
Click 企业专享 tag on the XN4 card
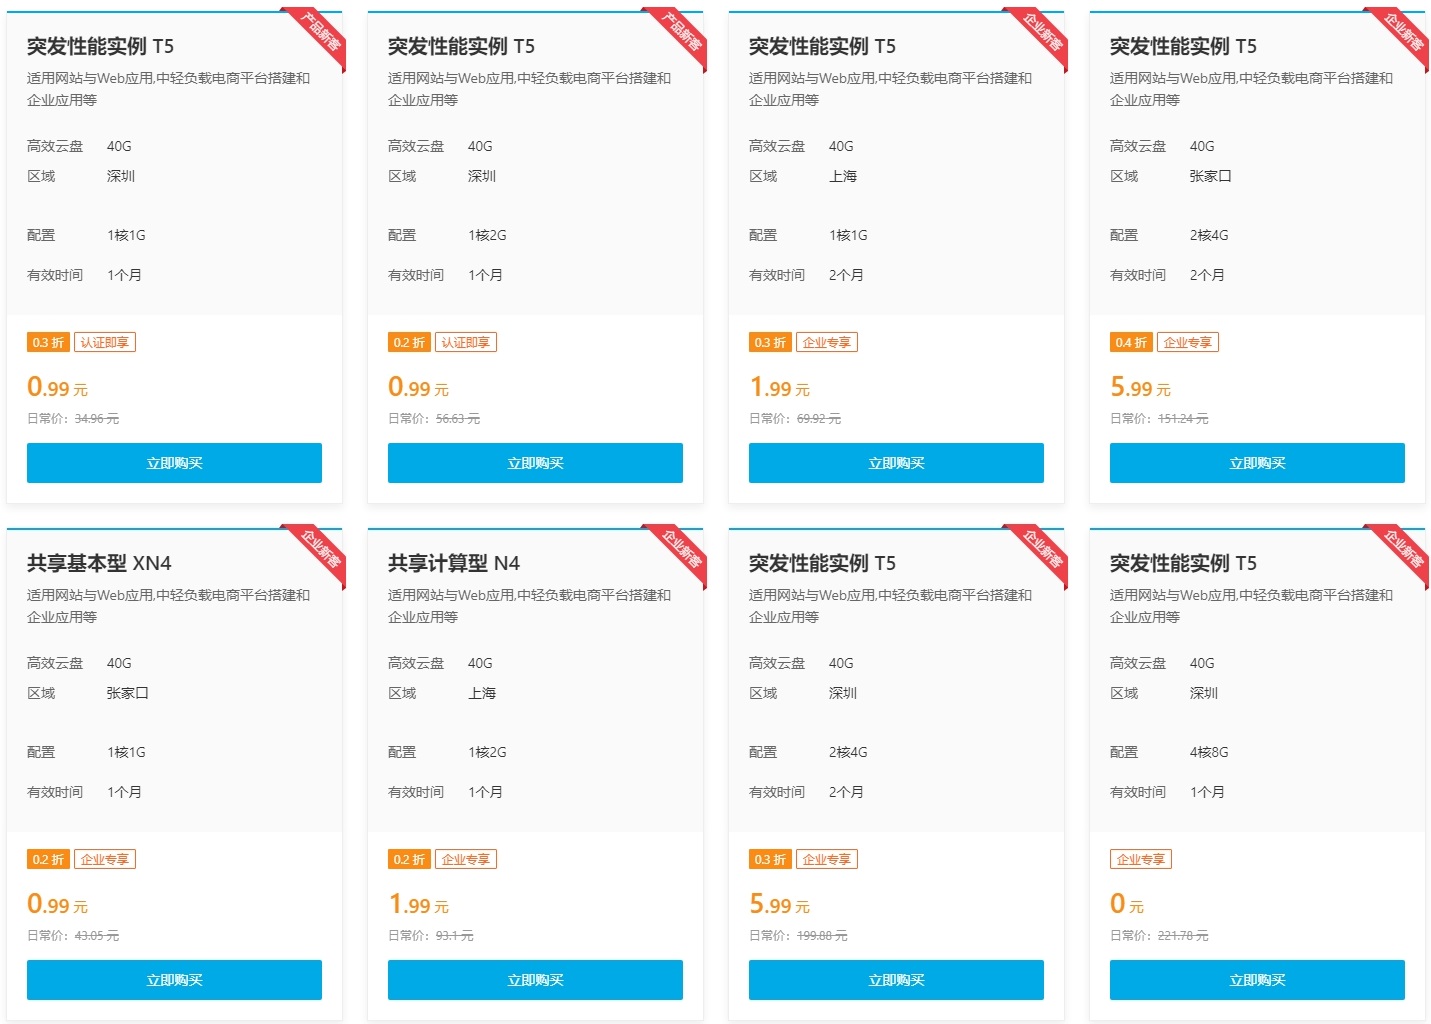pyautogui.click(x=105, y=859)
